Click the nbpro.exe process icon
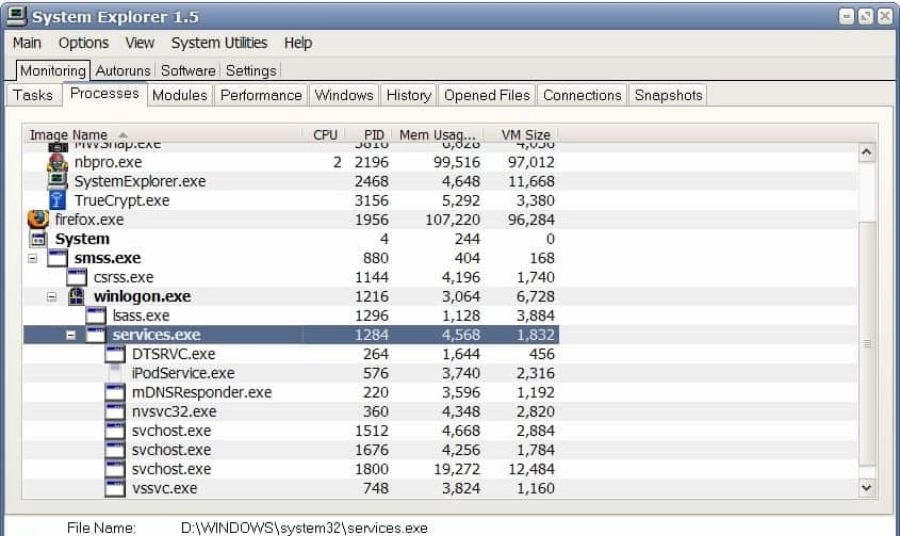This screenshot has height=536, width=900. click(x=57, y=162)
